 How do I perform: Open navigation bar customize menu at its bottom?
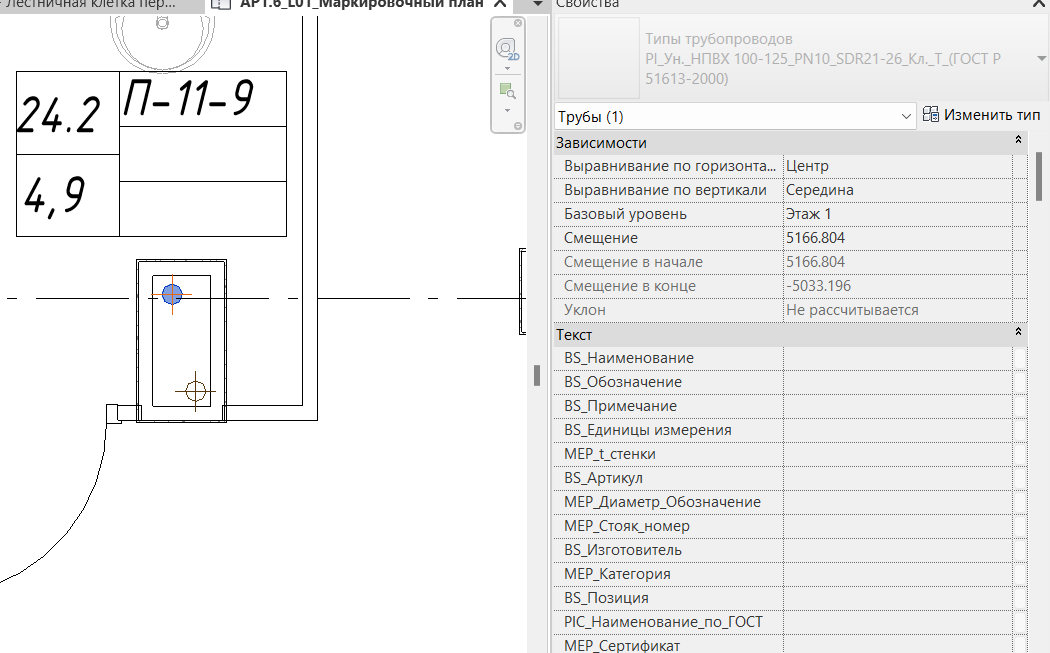tap(518, 126)
